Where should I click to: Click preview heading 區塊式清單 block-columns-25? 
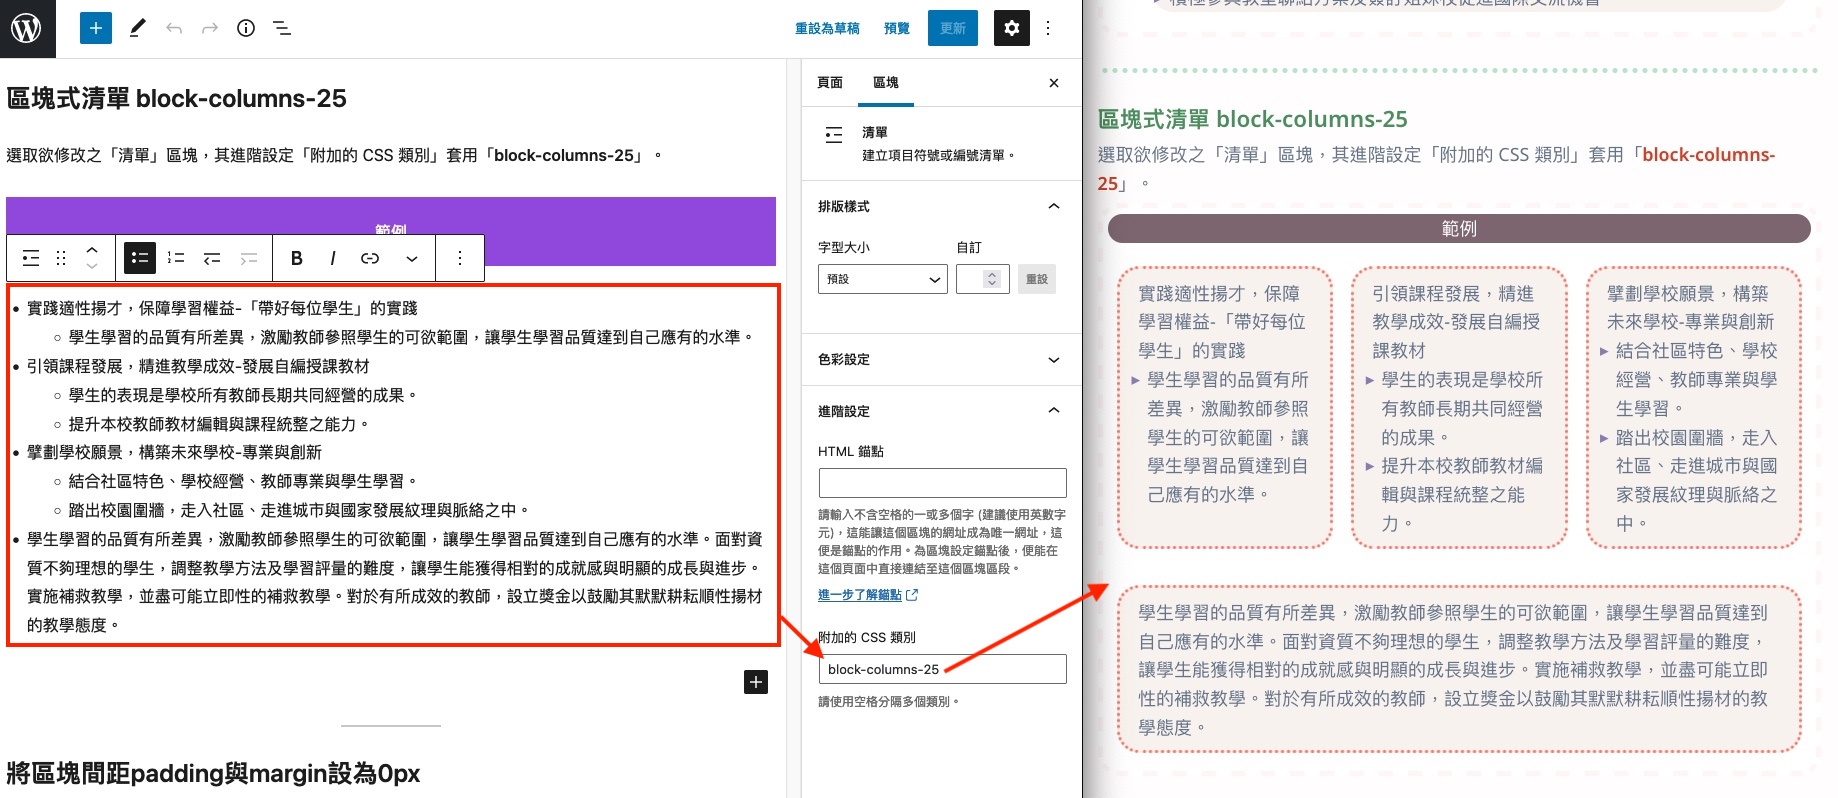coord(1252,119)
